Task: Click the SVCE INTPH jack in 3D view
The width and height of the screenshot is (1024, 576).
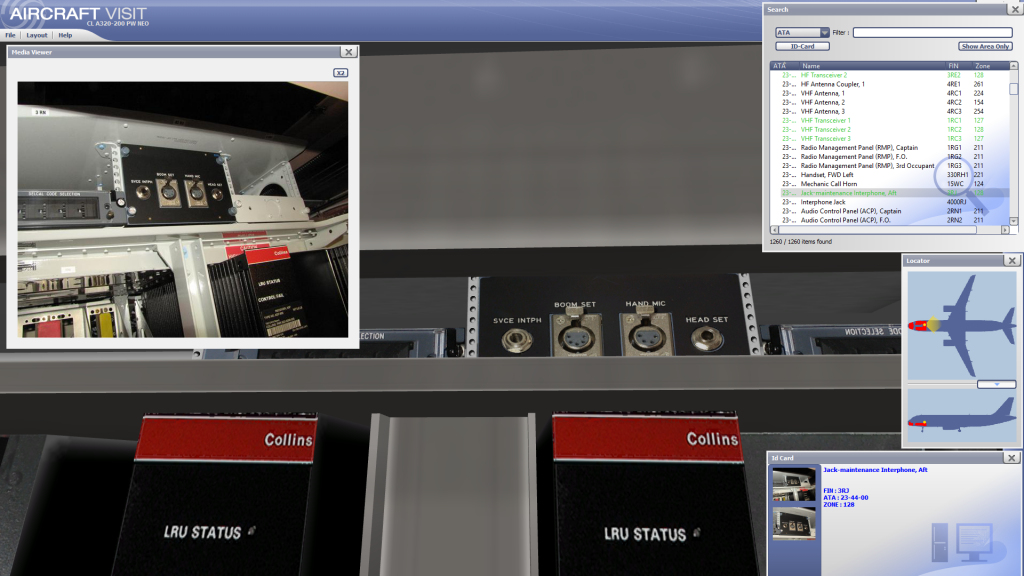Action: pyautogui.click(x=517, y=340)
